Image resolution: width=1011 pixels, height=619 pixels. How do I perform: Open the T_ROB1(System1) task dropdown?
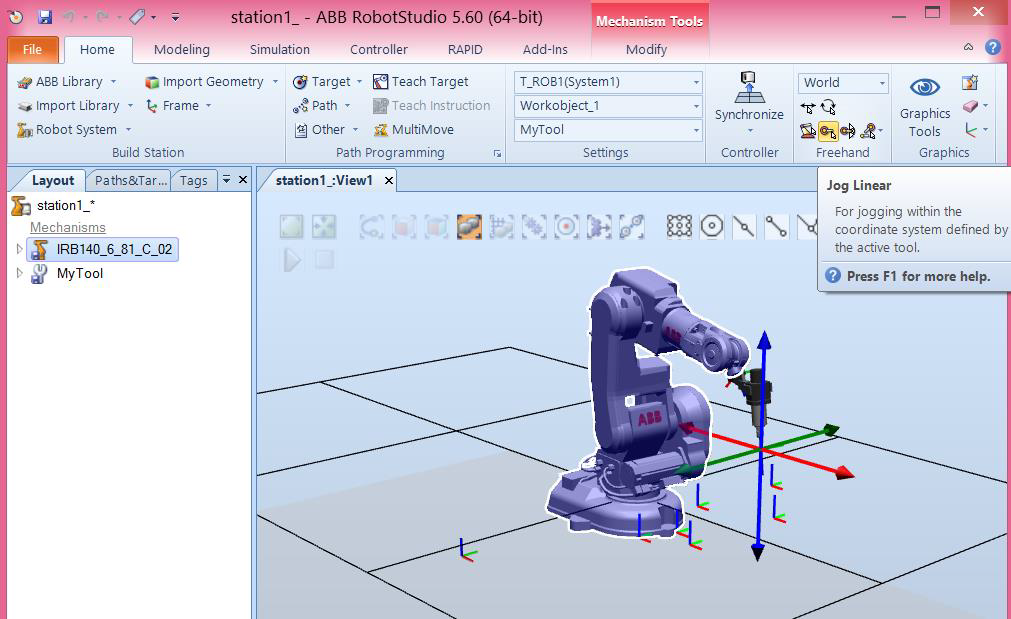click(x=694, y=82)
